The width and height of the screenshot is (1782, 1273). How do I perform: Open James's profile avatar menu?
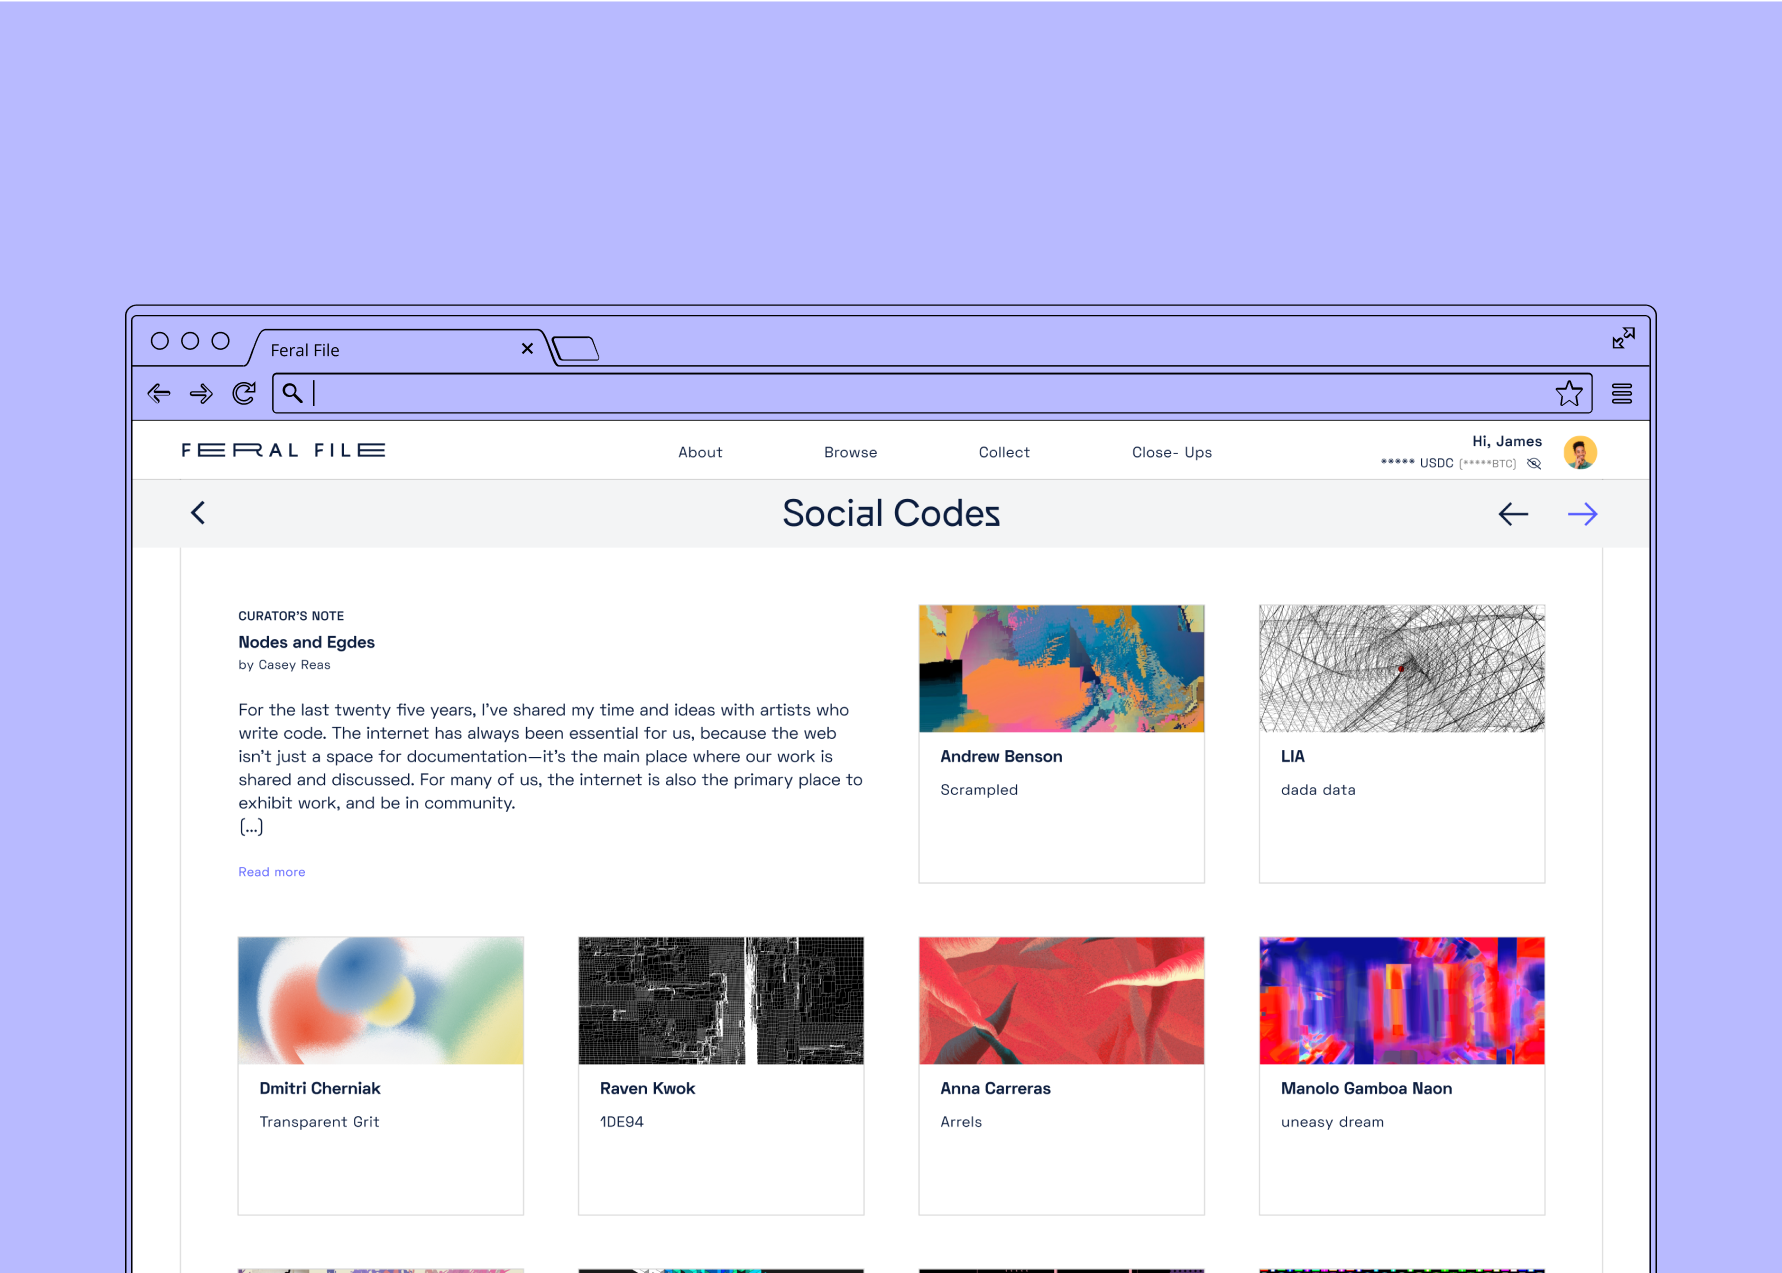point(1580,453)
